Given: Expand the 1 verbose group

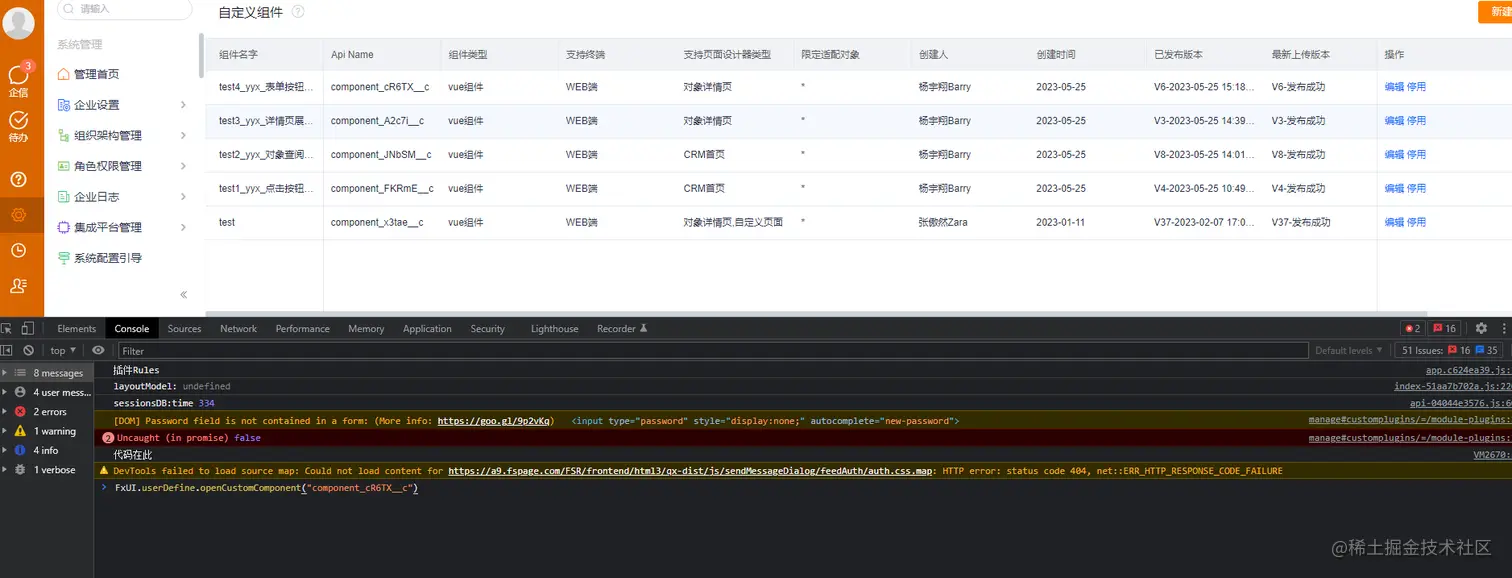Looking at the screenshot, I should tap(47, 469).
